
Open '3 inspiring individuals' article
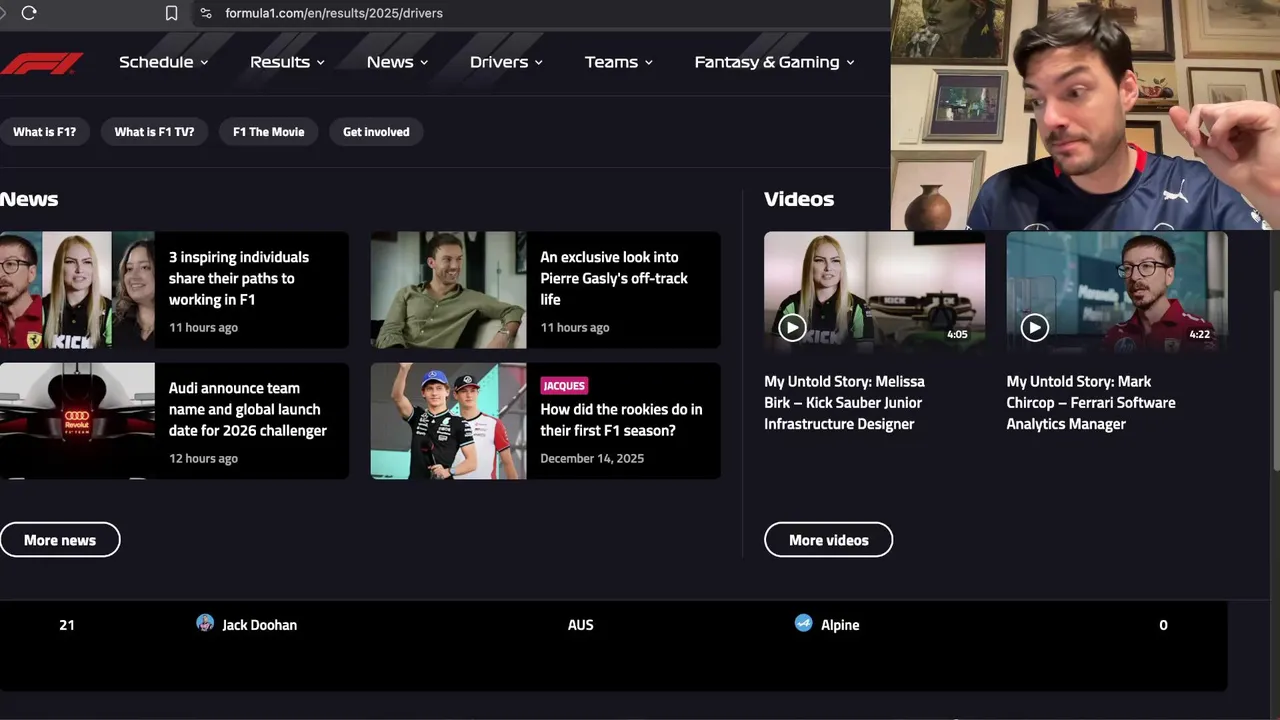[x=239, y=278]
